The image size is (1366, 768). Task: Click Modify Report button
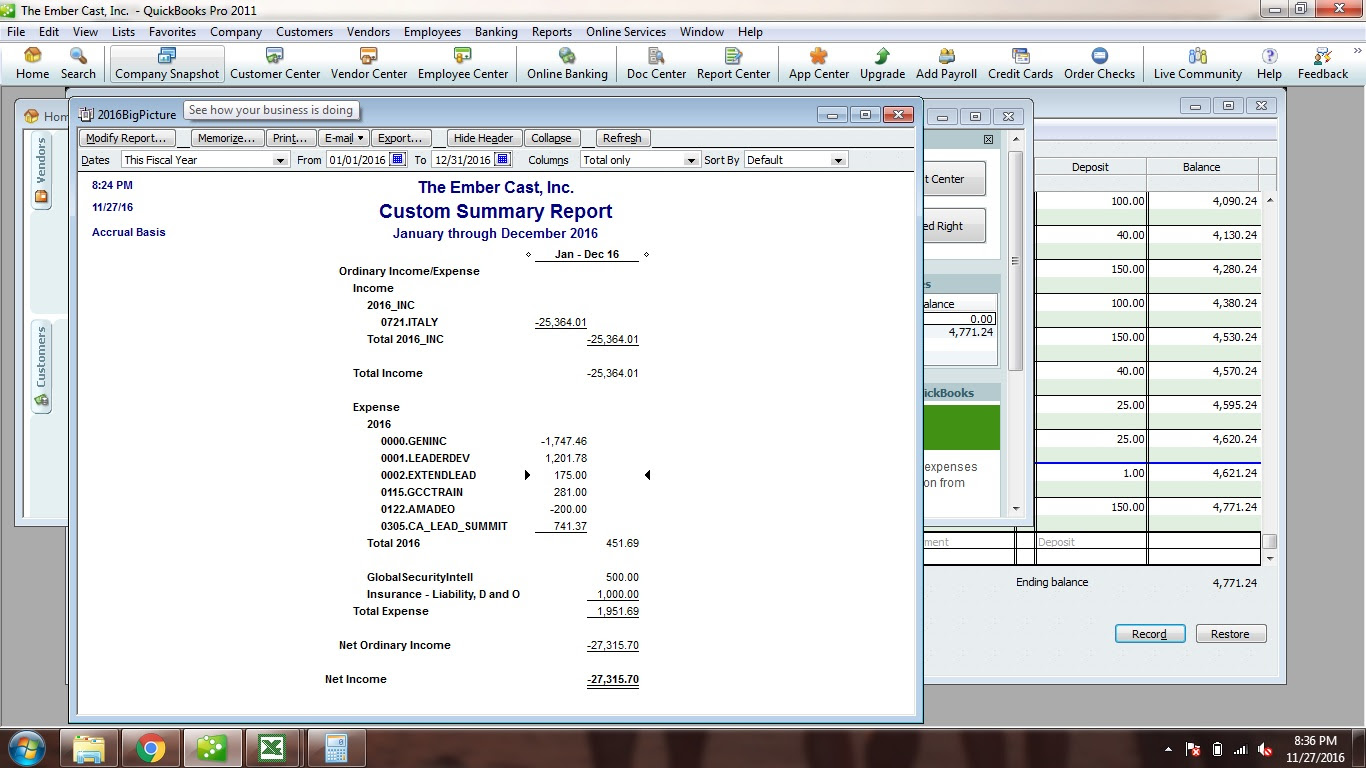coord(126,138)
